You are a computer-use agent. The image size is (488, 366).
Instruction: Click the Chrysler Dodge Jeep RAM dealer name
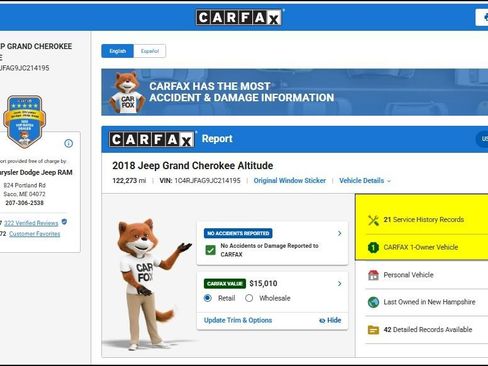click(36, 172)
